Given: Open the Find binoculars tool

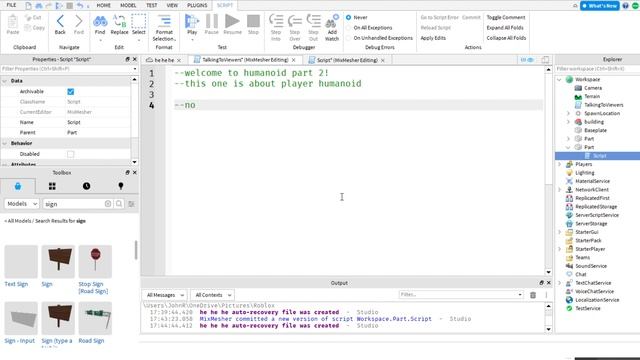Looking at the screenshot, I should [x=100, y=21].
